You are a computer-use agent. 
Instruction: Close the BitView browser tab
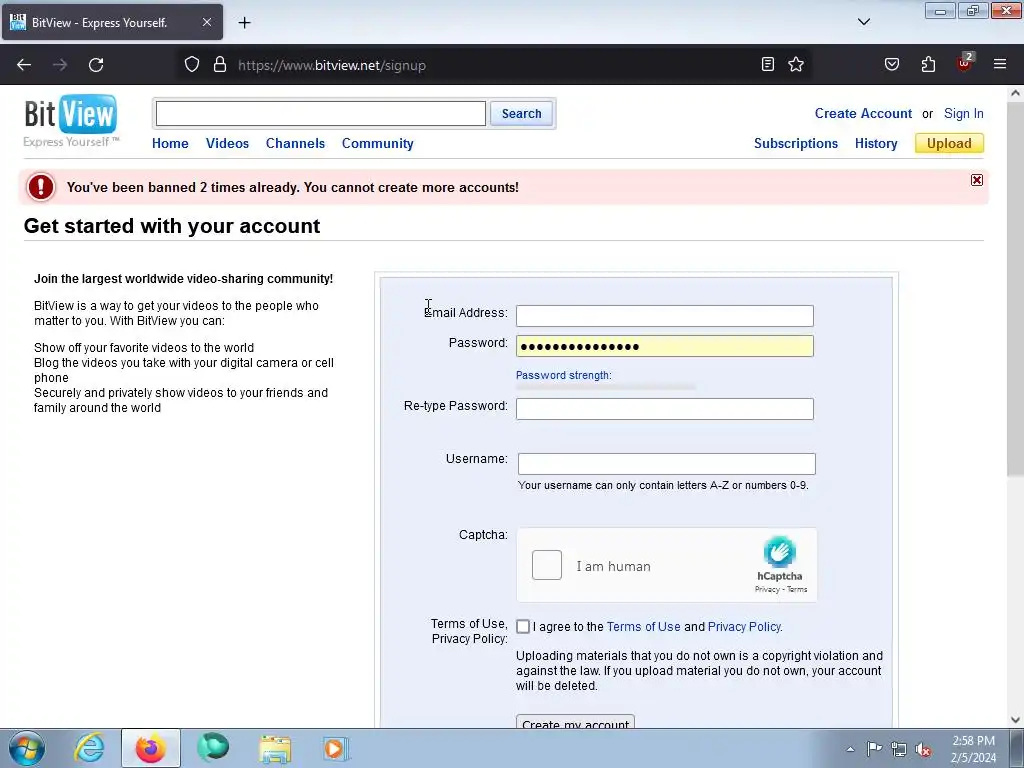coord(206,22)
